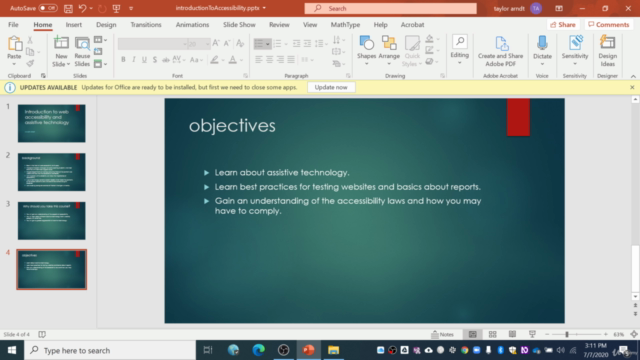640x360 pixels.
Task: Expand Quick Styles gallery
Action: coord(412,51)
